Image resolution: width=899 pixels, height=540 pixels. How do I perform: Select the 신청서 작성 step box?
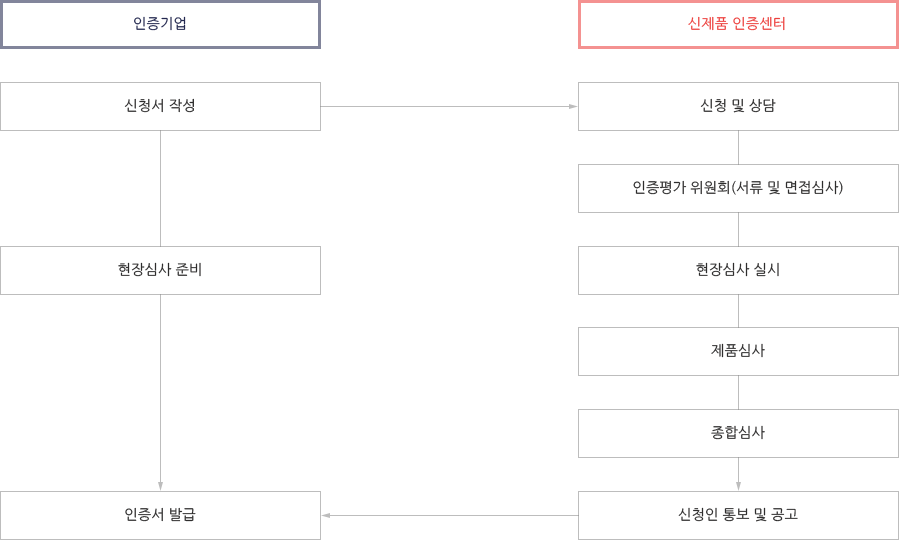160,107
